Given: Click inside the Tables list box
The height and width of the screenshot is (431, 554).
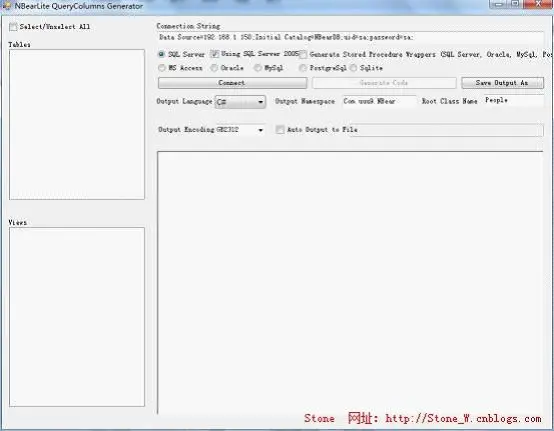Looking at the screenshot, I should pos(77,124).
